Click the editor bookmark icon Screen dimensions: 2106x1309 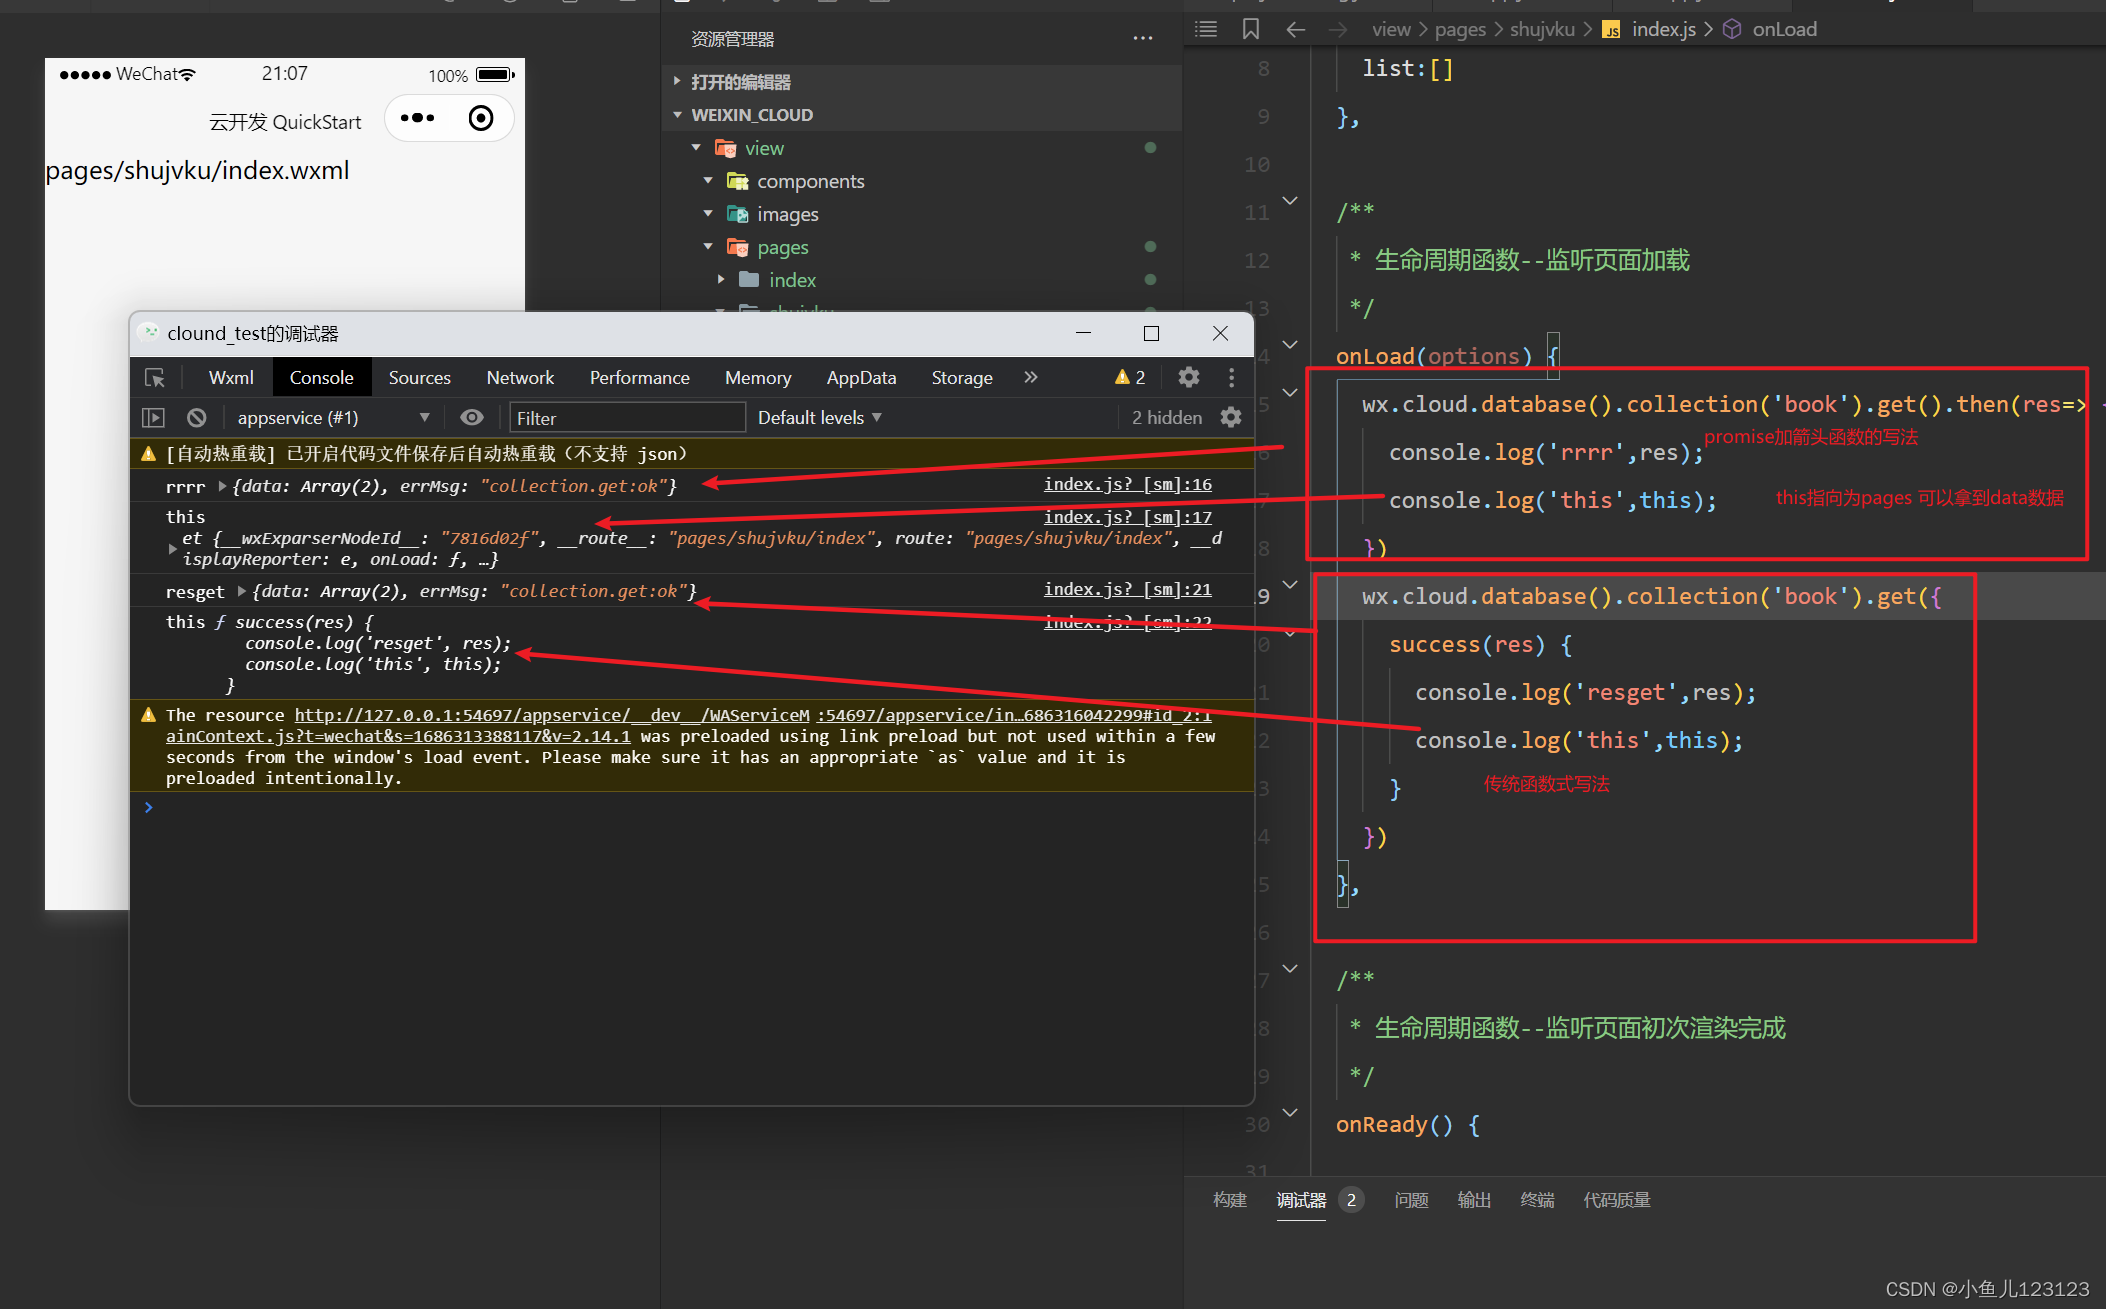pos(1250,29)
